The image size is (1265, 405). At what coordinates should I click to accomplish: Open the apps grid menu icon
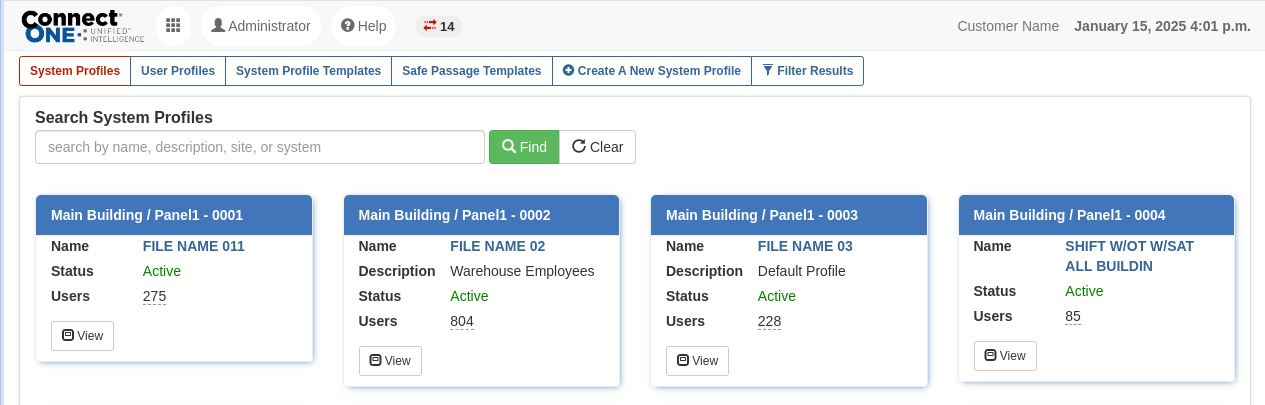tap(173, 26)
